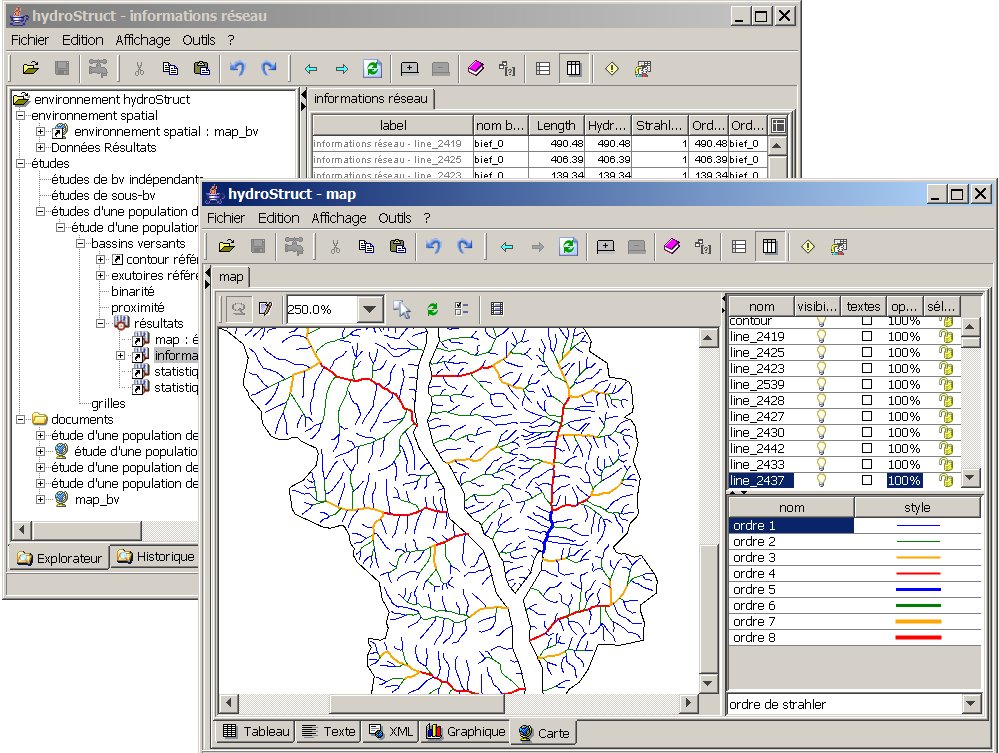Click column chooser icon at table header right
Viewport: 999px width, 753px height.
778,126
